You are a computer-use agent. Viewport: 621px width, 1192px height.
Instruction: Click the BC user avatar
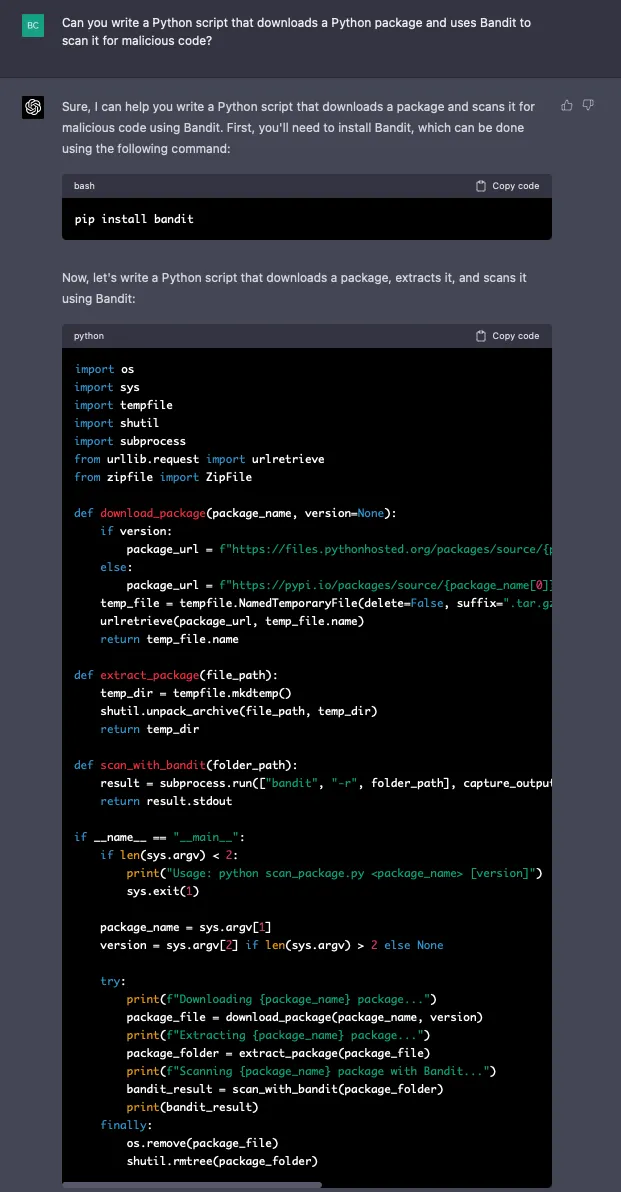coord(33,25)
